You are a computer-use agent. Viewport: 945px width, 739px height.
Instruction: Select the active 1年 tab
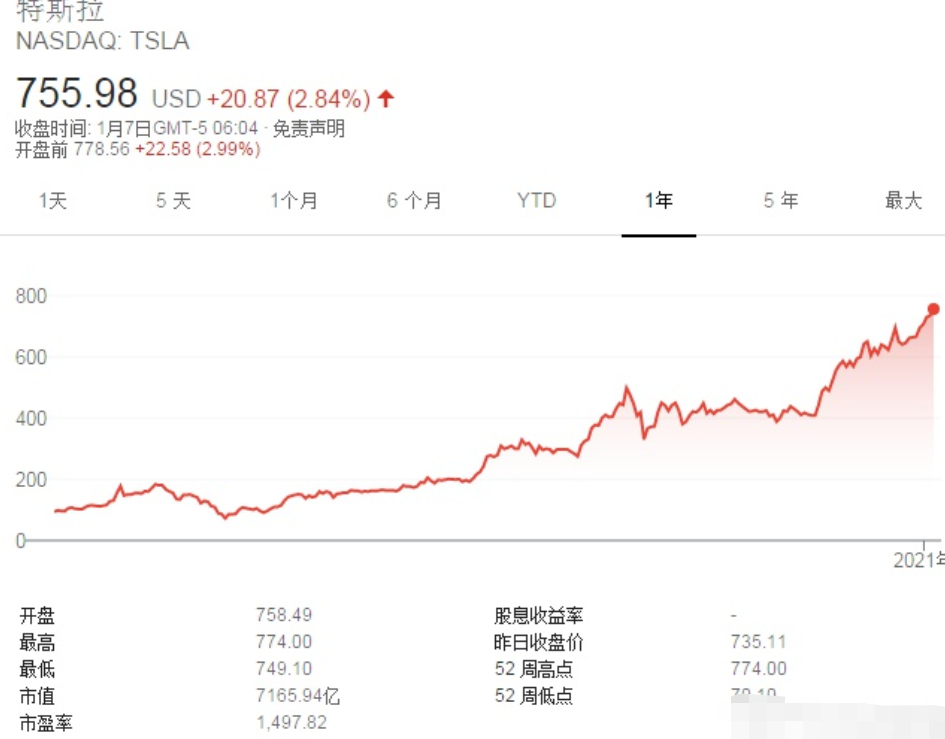[x=658, y=201]
